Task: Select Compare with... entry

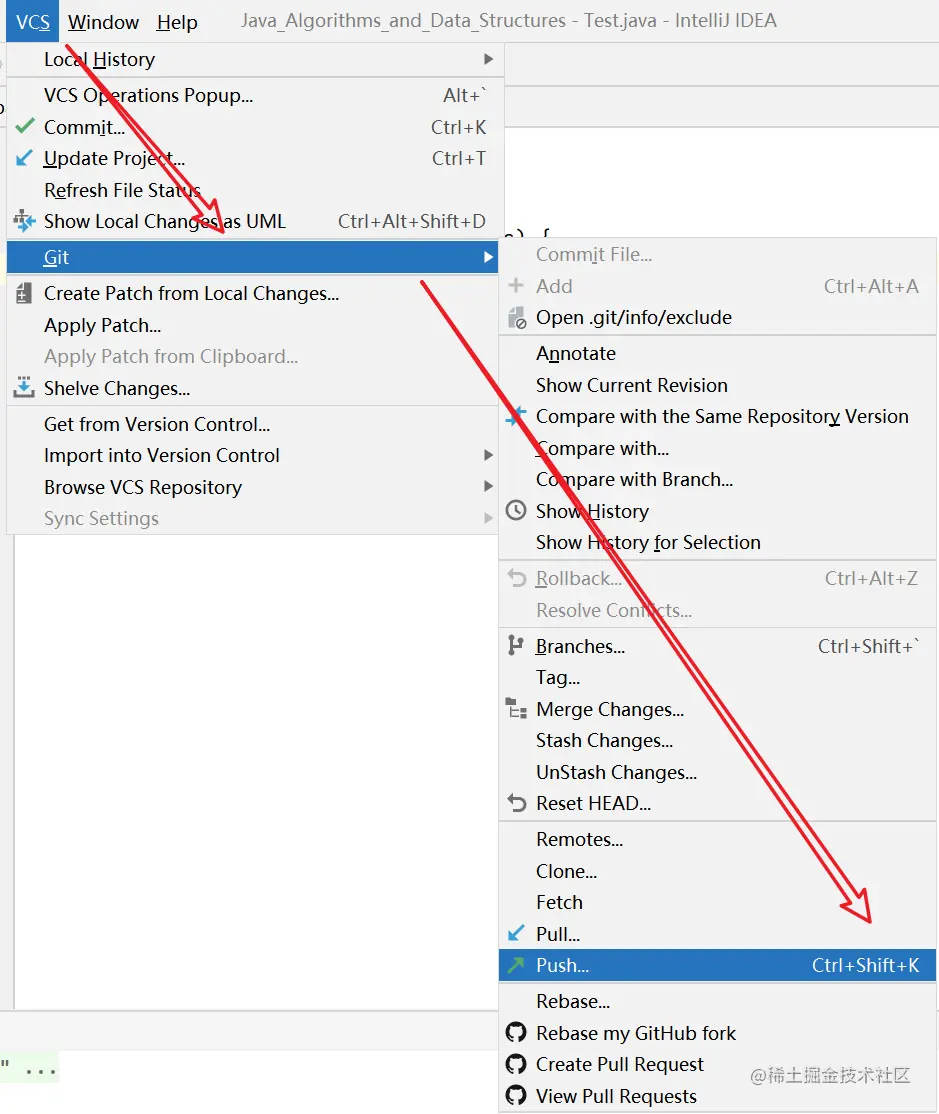Action: click(x=717, y=448)
